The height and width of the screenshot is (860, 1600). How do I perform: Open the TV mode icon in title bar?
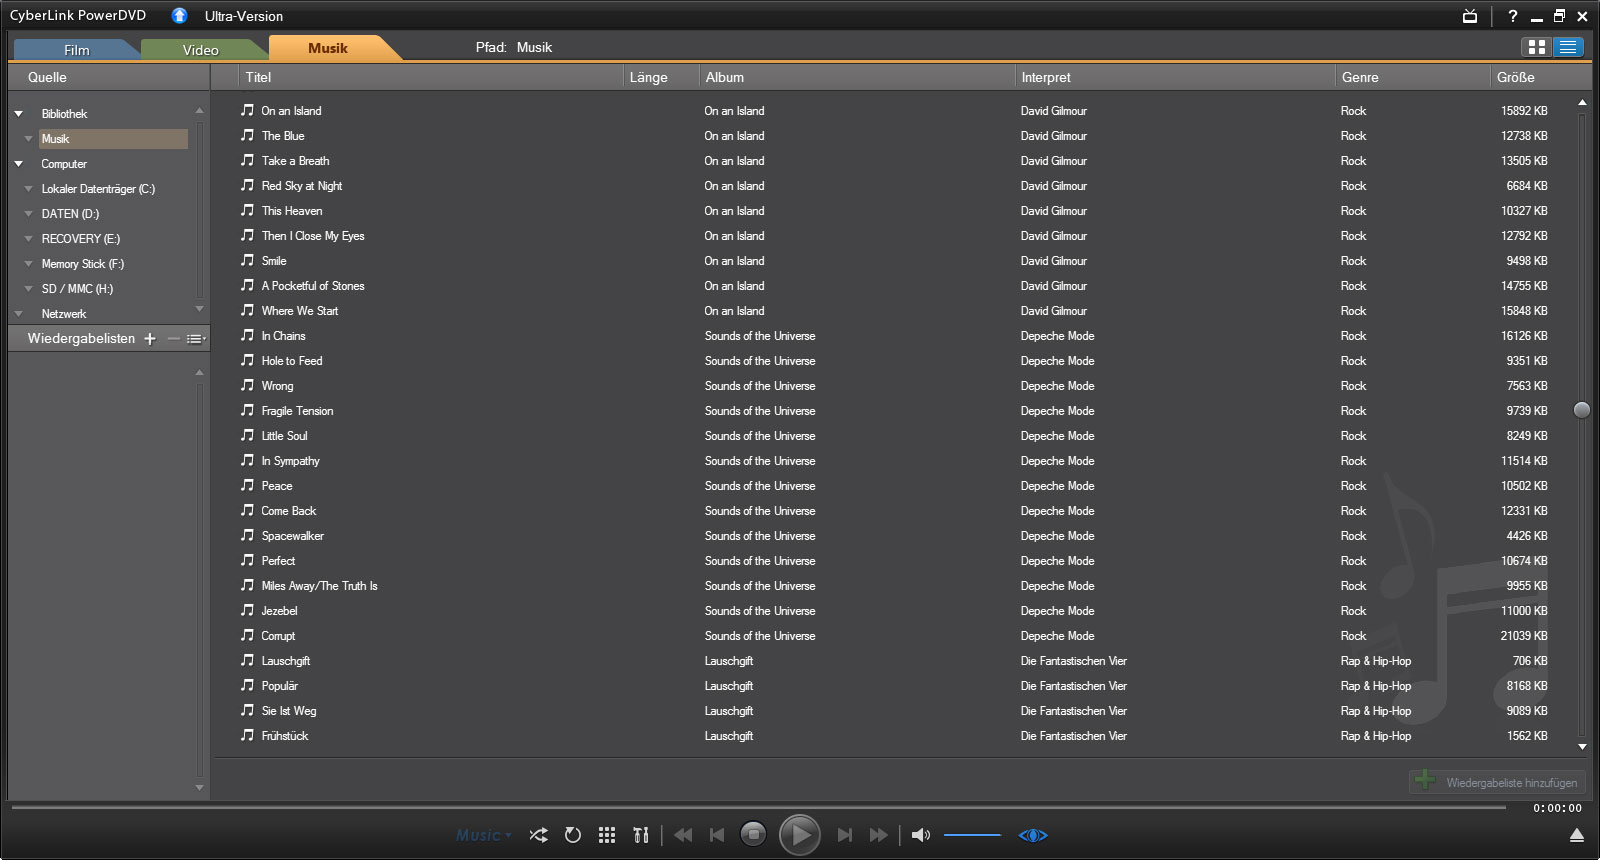(x=1470, y=16)
